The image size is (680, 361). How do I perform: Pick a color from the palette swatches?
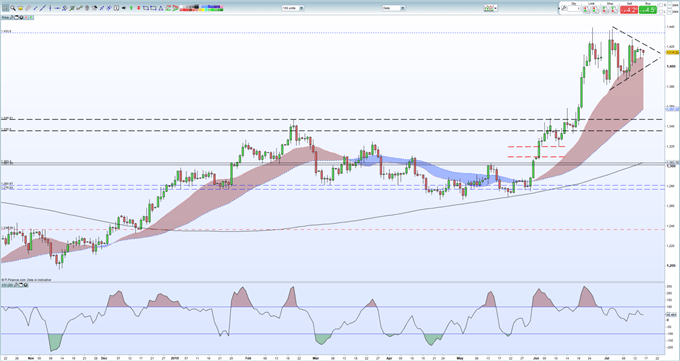(201, 8)
